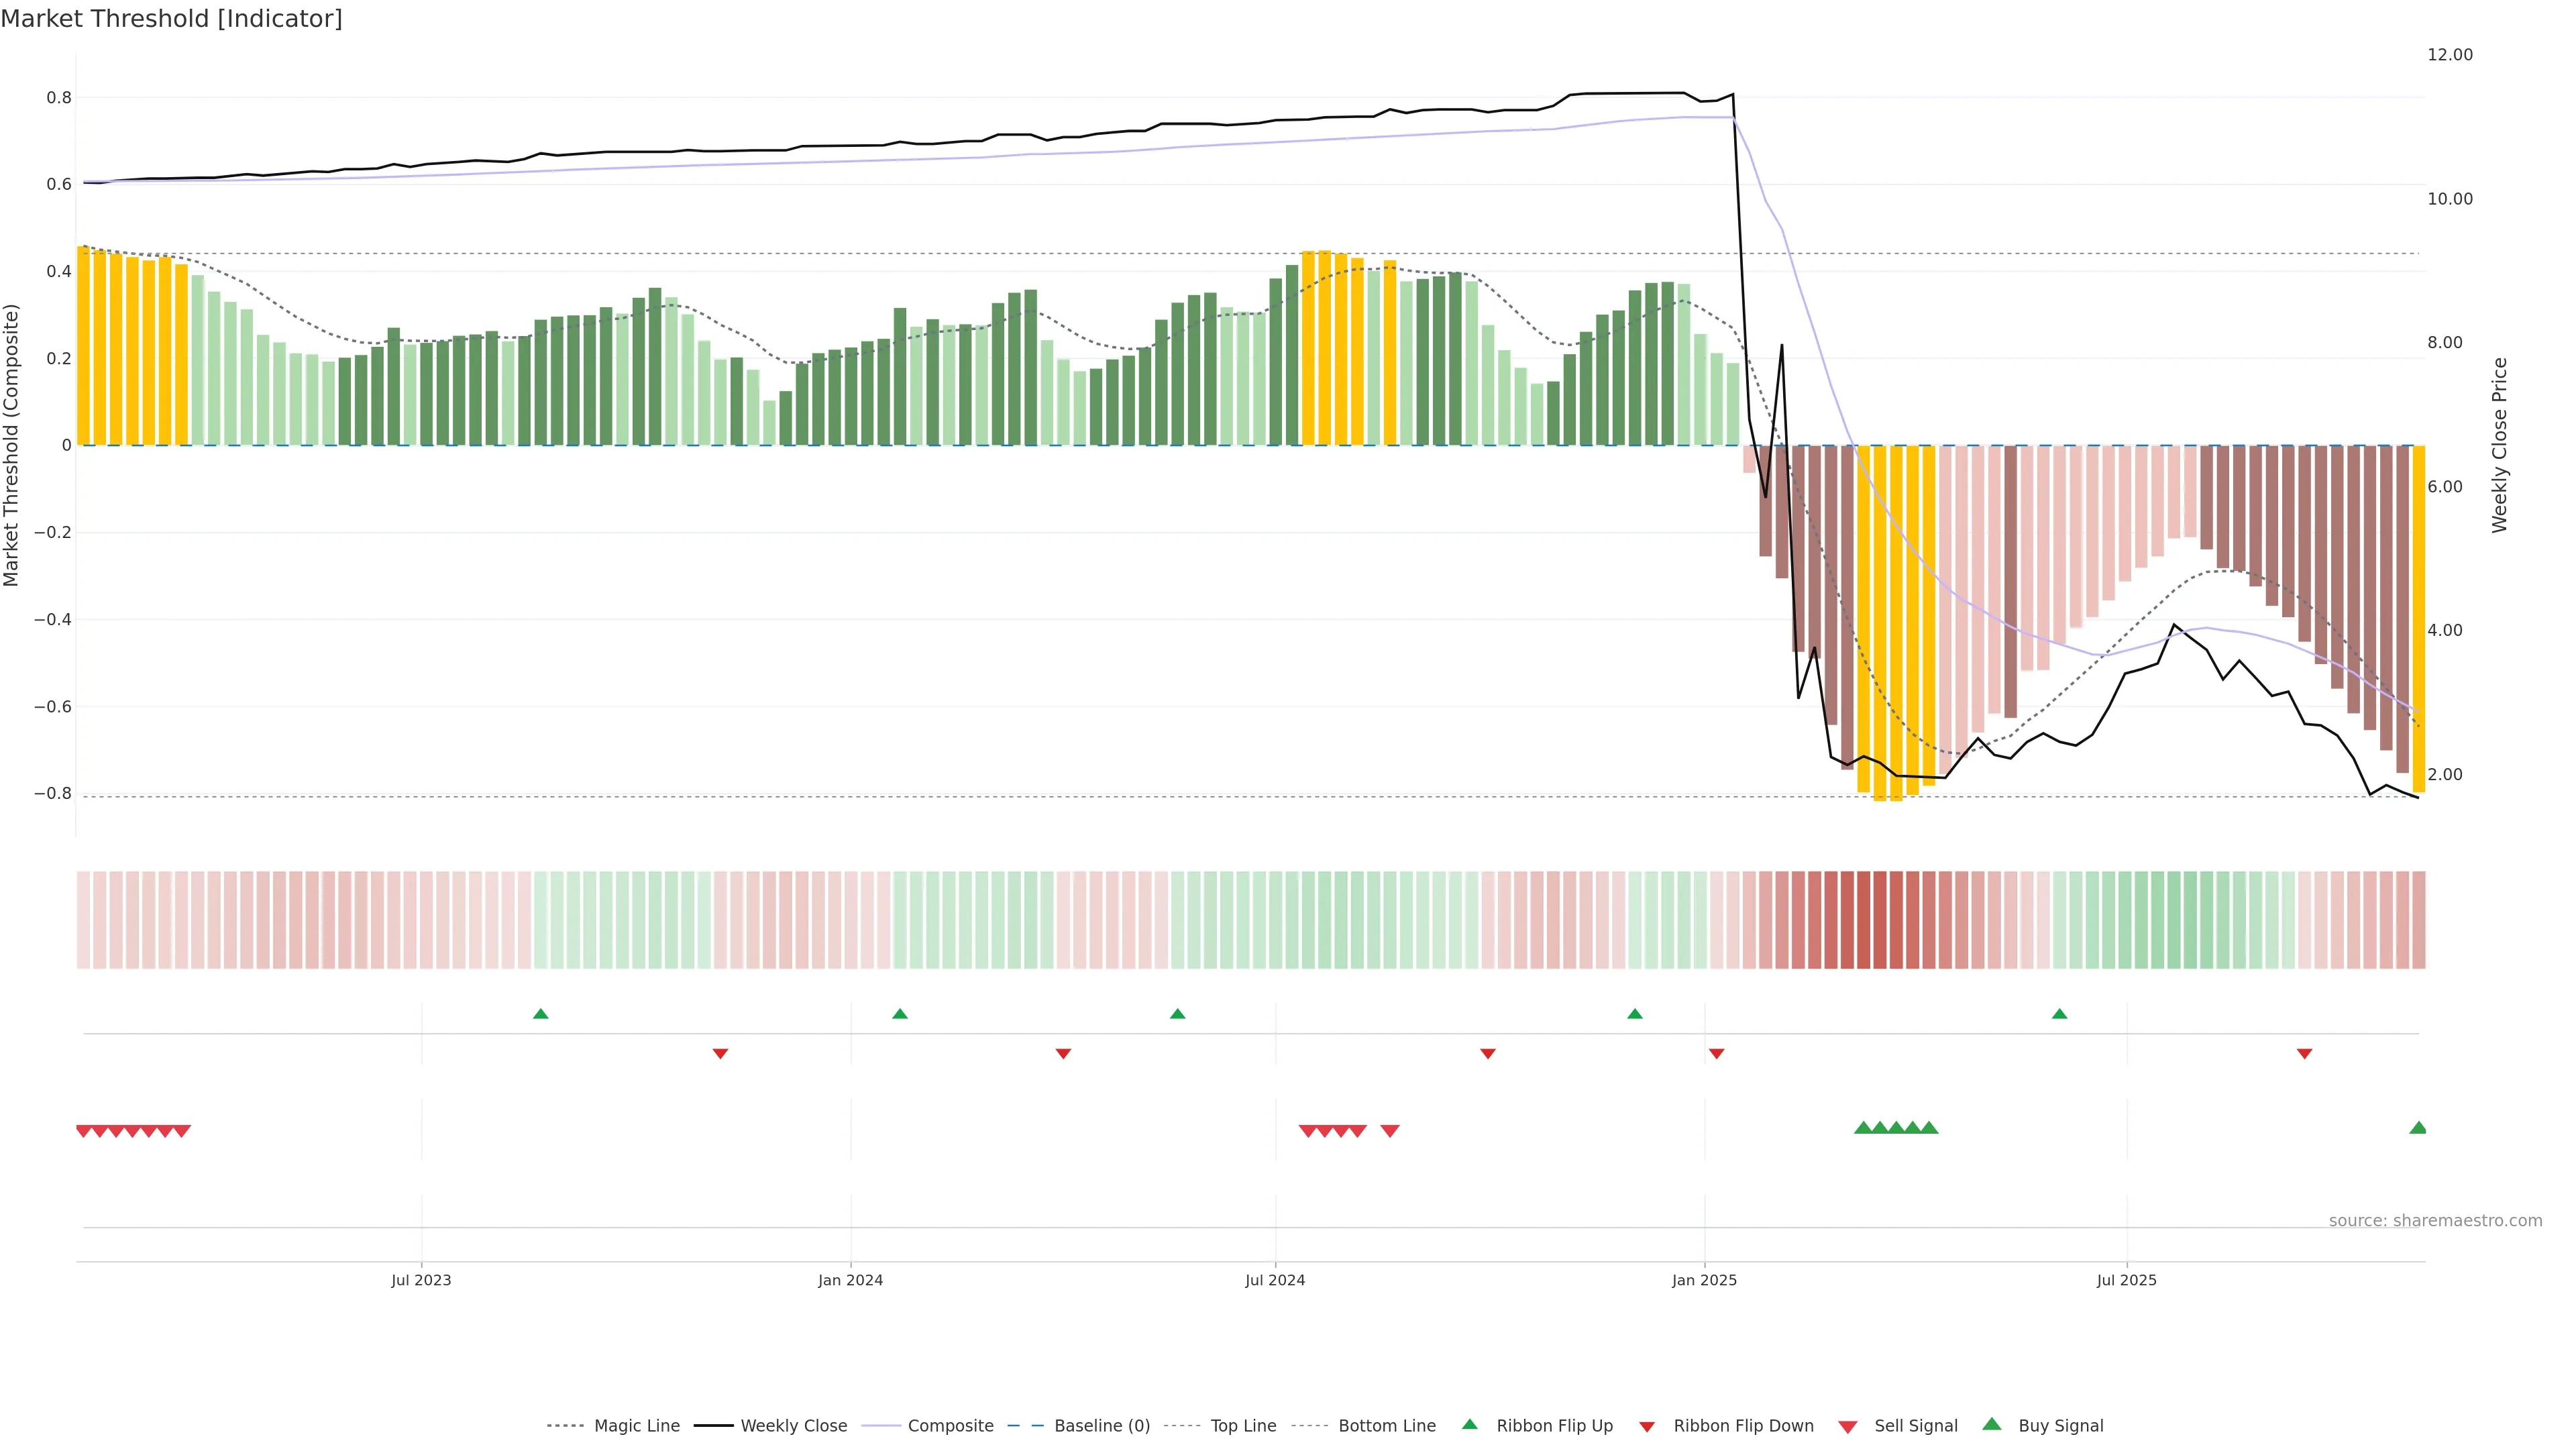Hide the Composite line via legend
2576x1449 pixels.
(950, 1426)
